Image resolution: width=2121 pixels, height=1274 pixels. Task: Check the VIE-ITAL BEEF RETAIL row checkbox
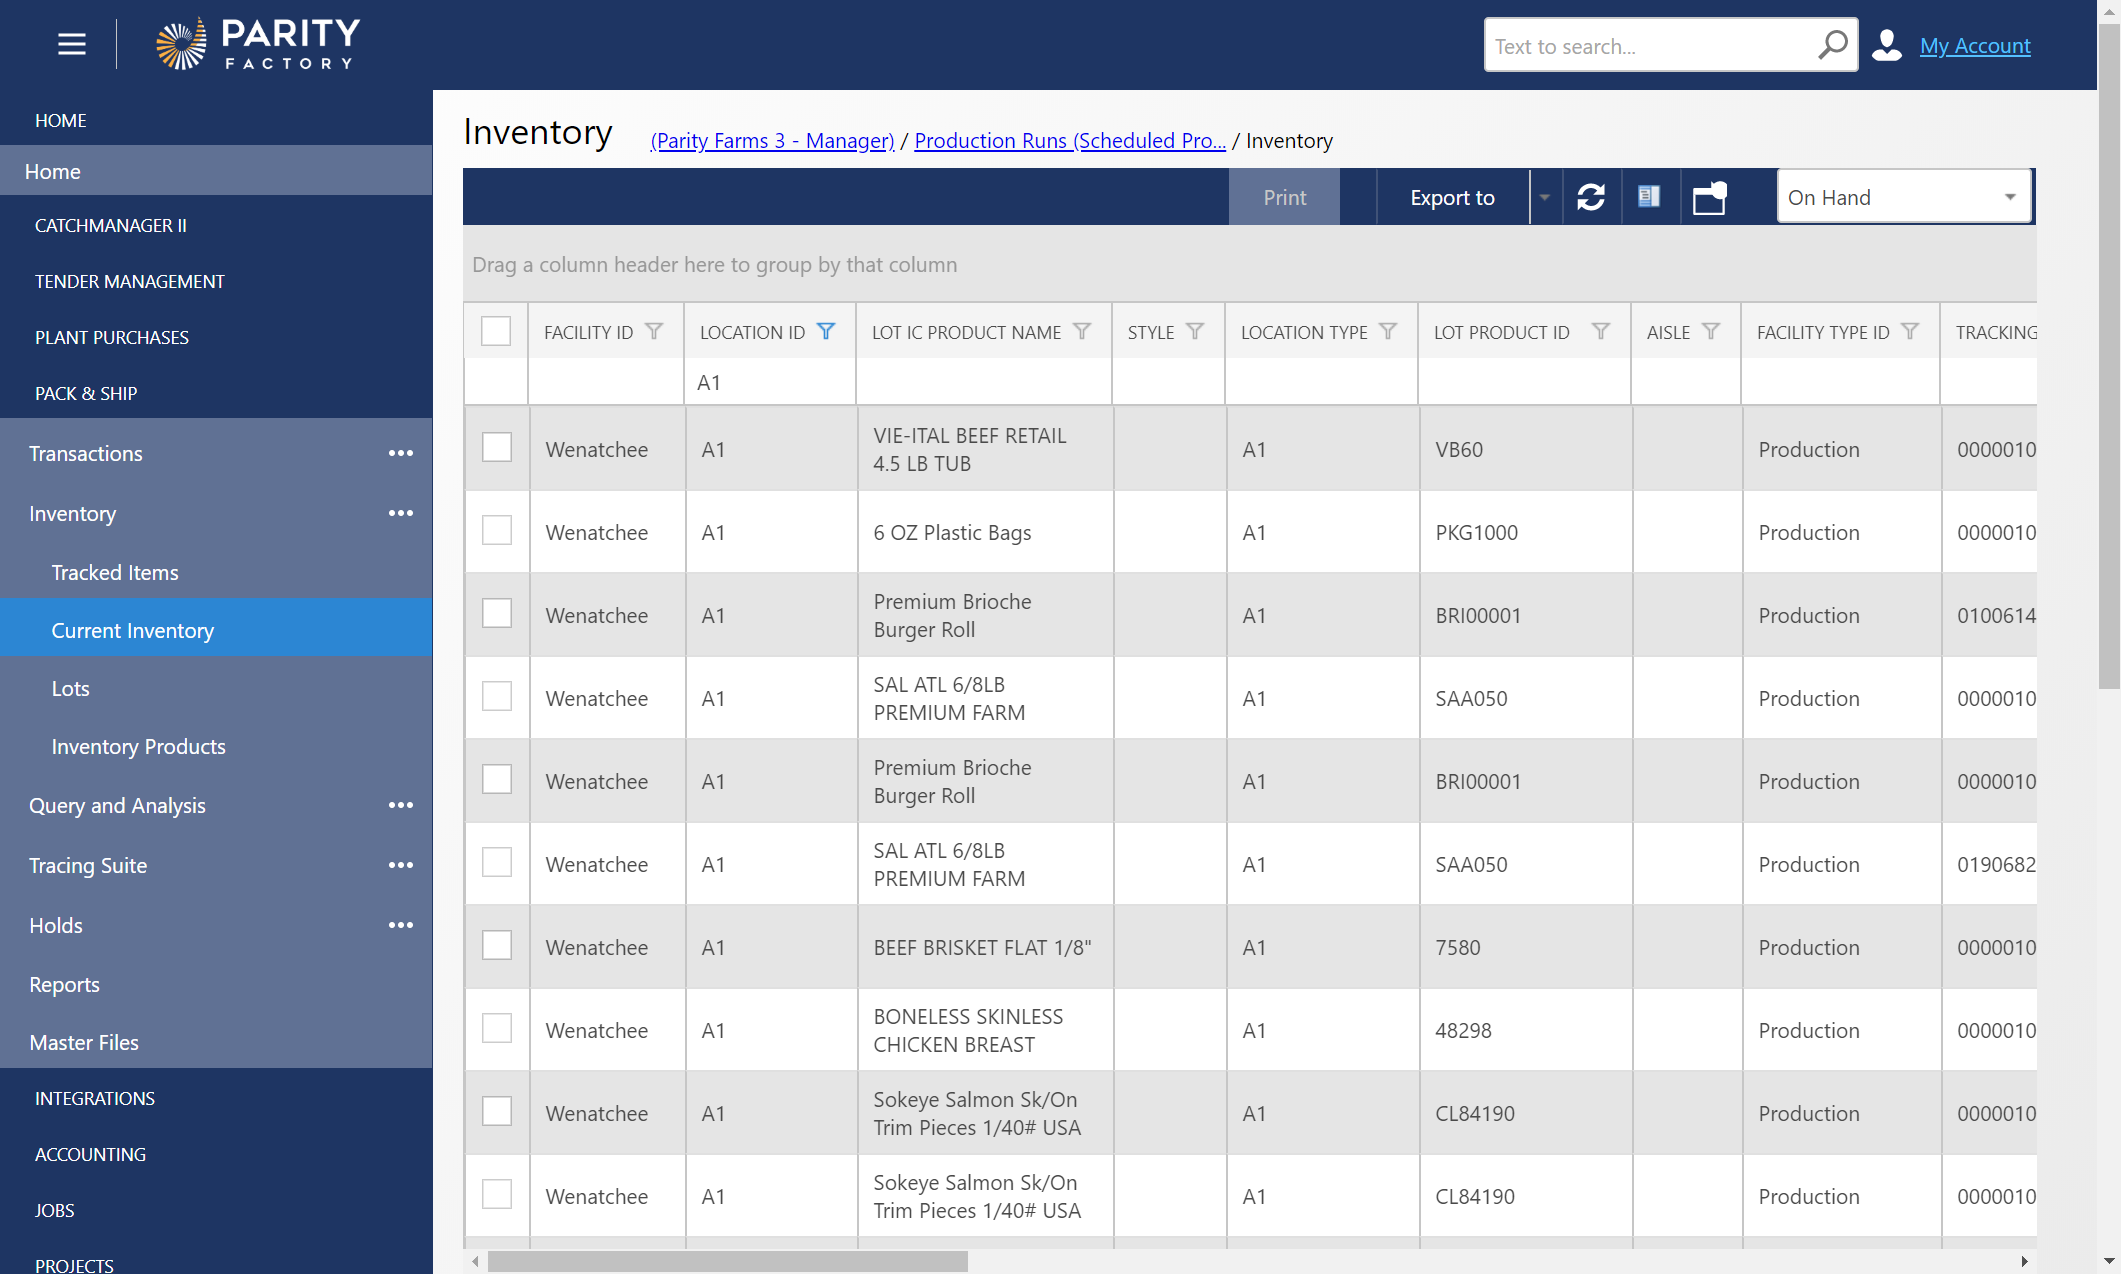coord(497,448)
